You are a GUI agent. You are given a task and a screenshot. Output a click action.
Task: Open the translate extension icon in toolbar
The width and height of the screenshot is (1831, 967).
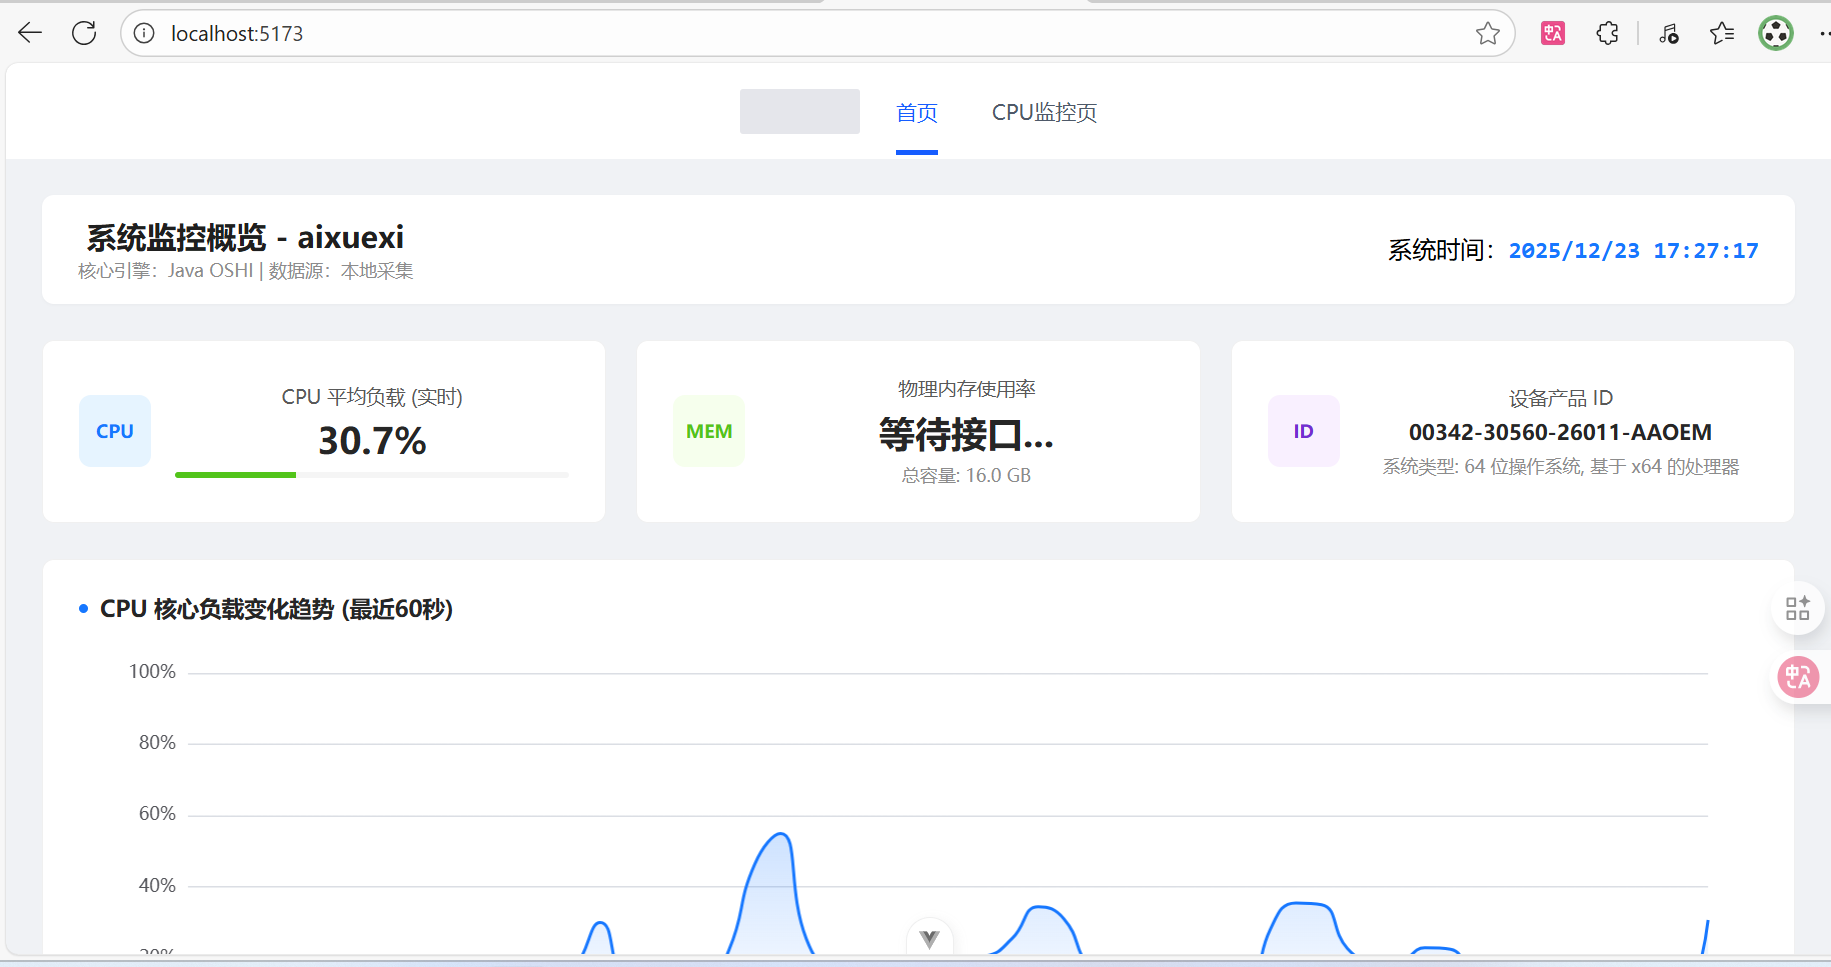pyautogui.click(x=1553, y=33)
